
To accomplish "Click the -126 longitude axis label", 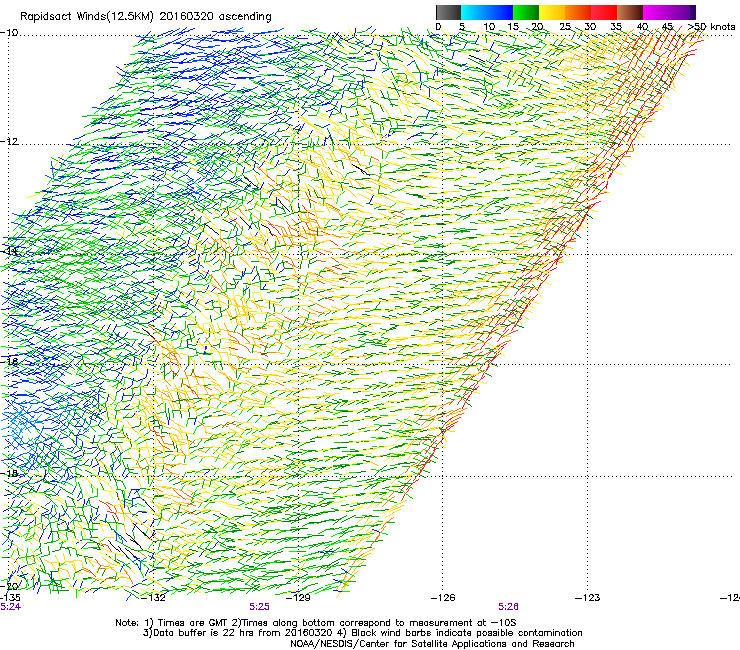I will (443, 598).
